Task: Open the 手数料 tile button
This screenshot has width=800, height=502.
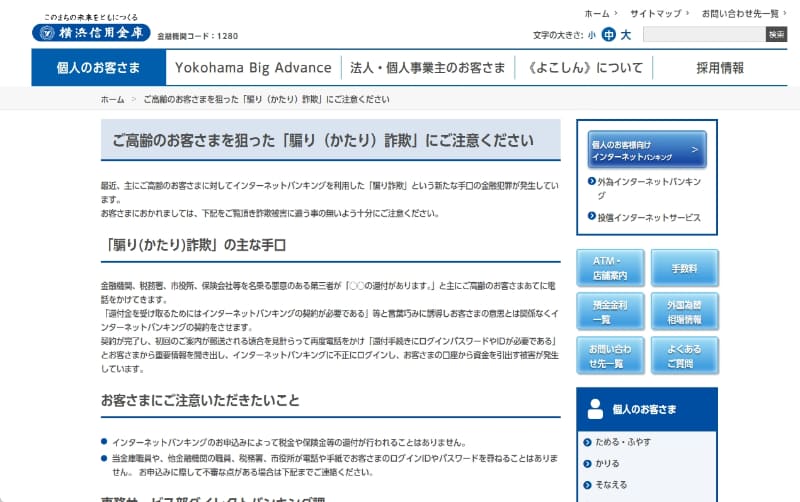Action: 684,268
